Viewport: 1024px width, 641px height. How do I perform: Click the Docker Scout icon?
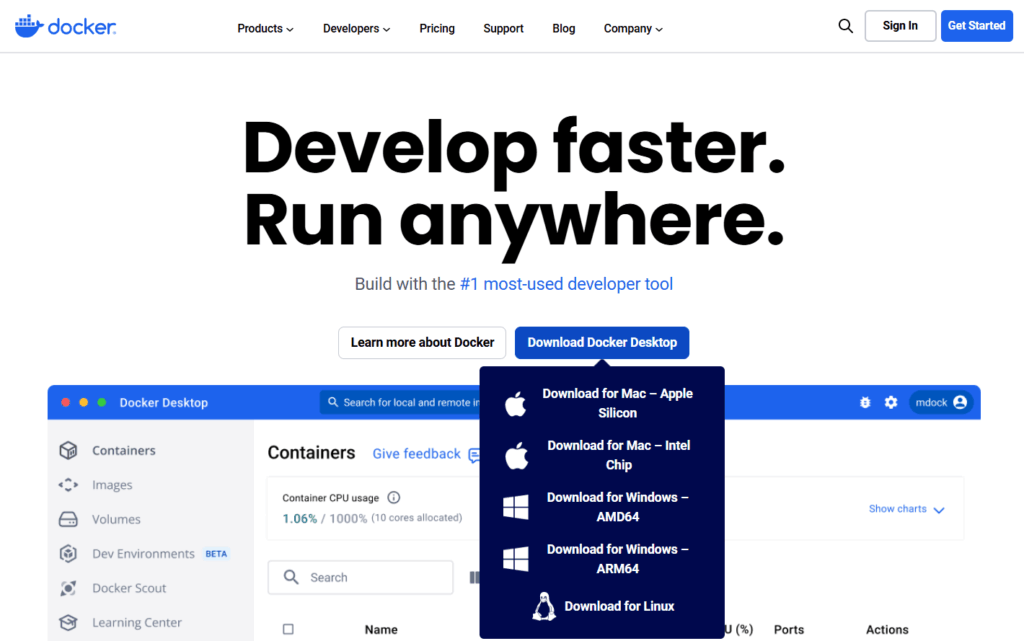click(68, 588)
